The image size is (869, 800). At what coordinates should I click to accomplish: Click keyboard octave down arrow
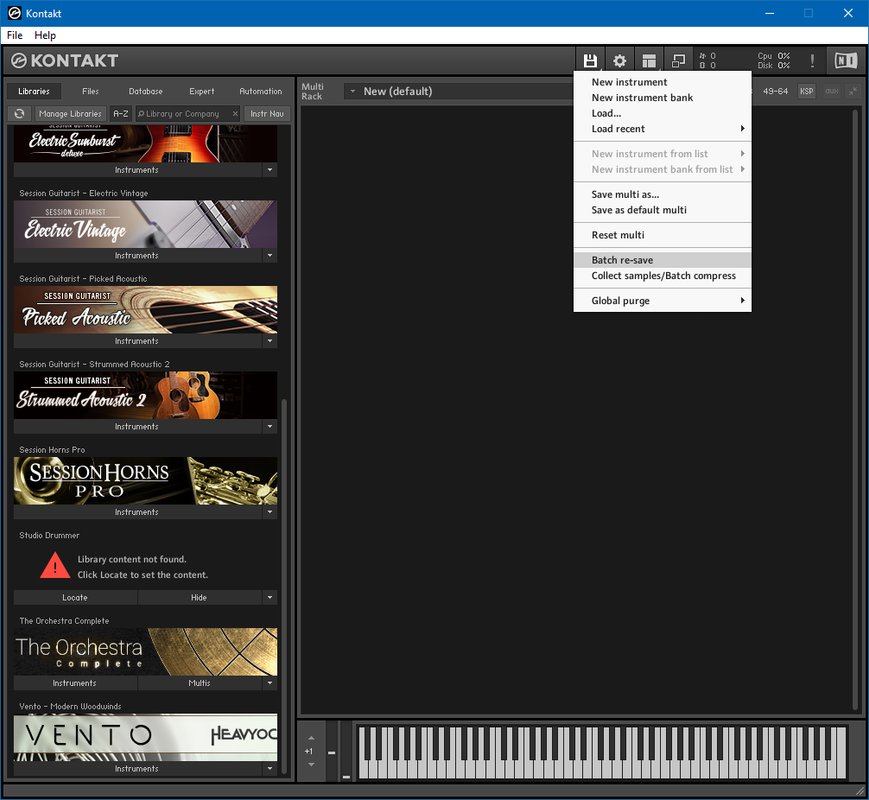[311, 765]
